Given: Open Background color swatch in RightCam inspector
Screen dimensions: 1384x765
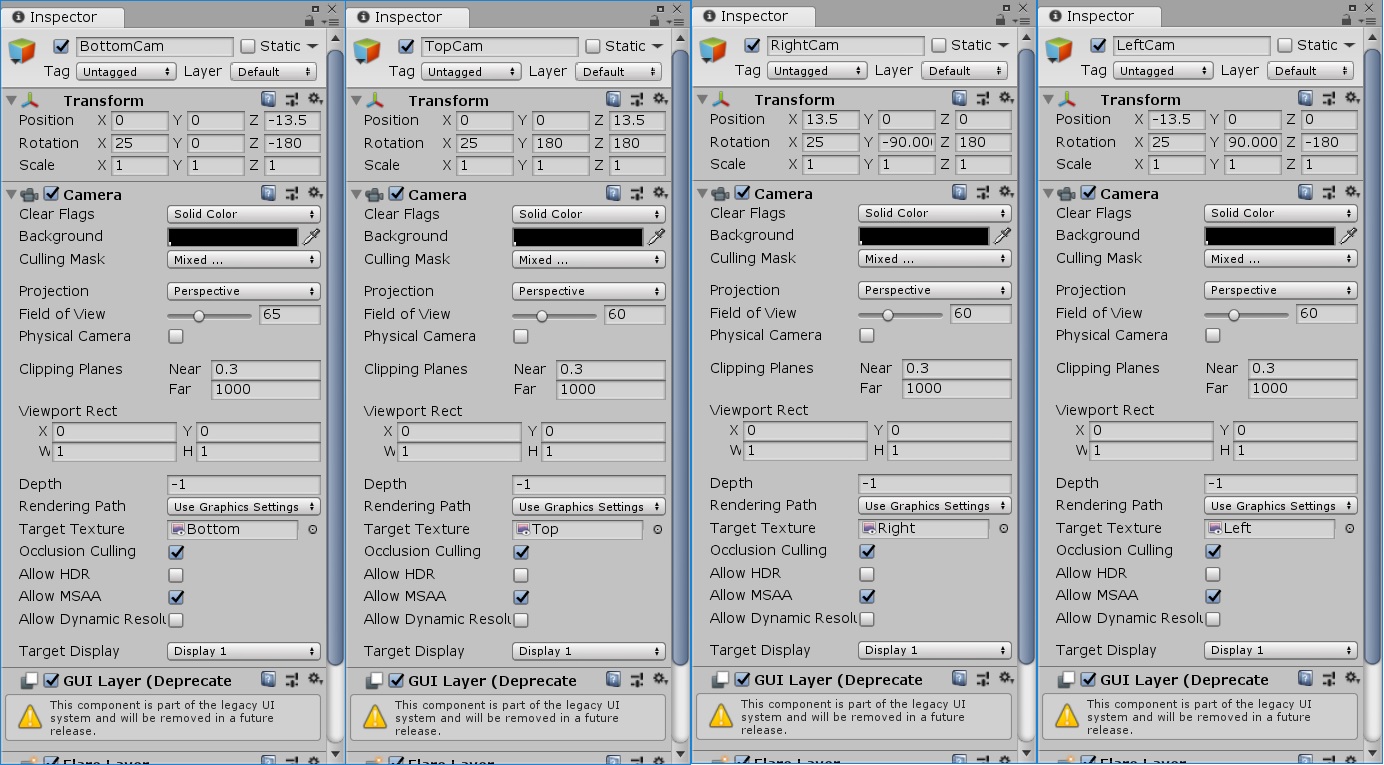Looking at the screenshot, I should [924, 236].
